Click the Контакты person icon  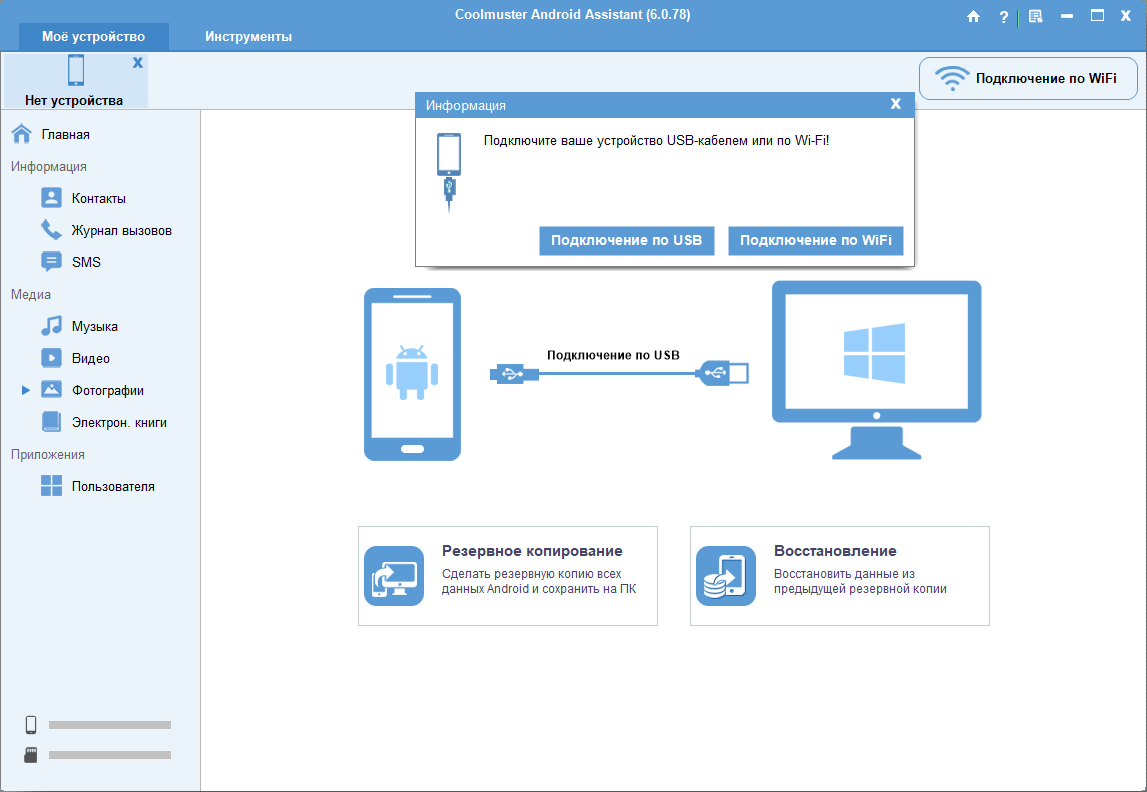click(x=51, y=197)
